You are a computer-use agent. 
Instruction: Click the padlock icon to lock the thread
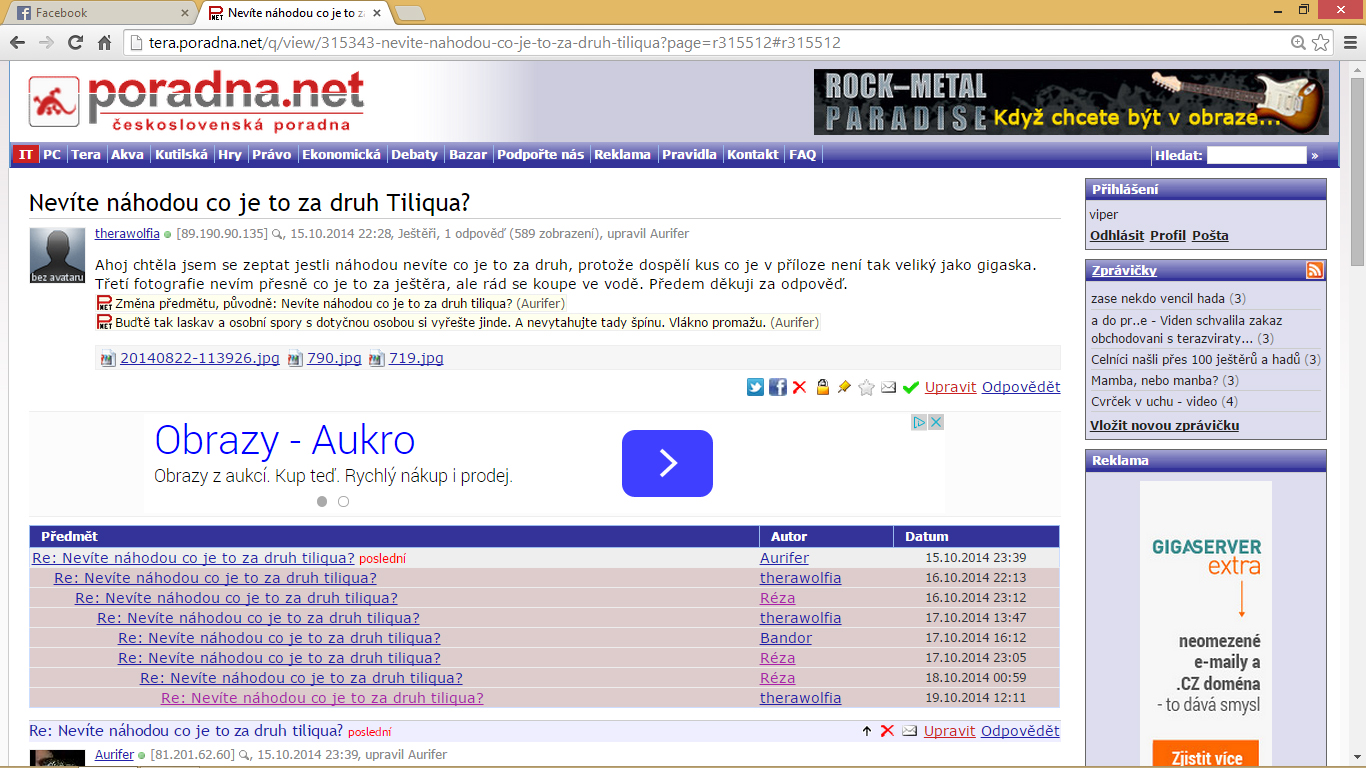(822, 387)
